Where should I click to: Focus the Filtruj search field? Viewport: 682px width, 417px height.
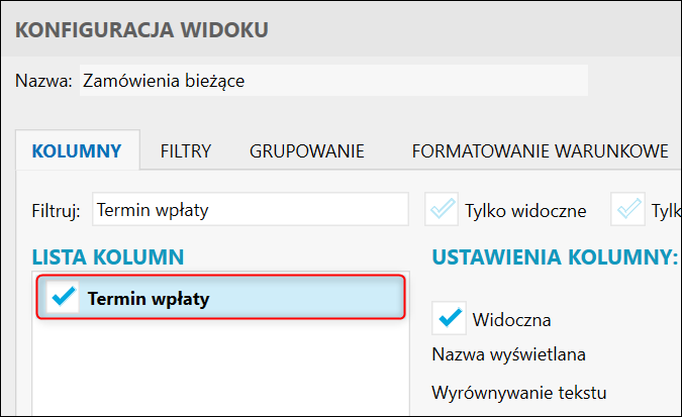250,210
